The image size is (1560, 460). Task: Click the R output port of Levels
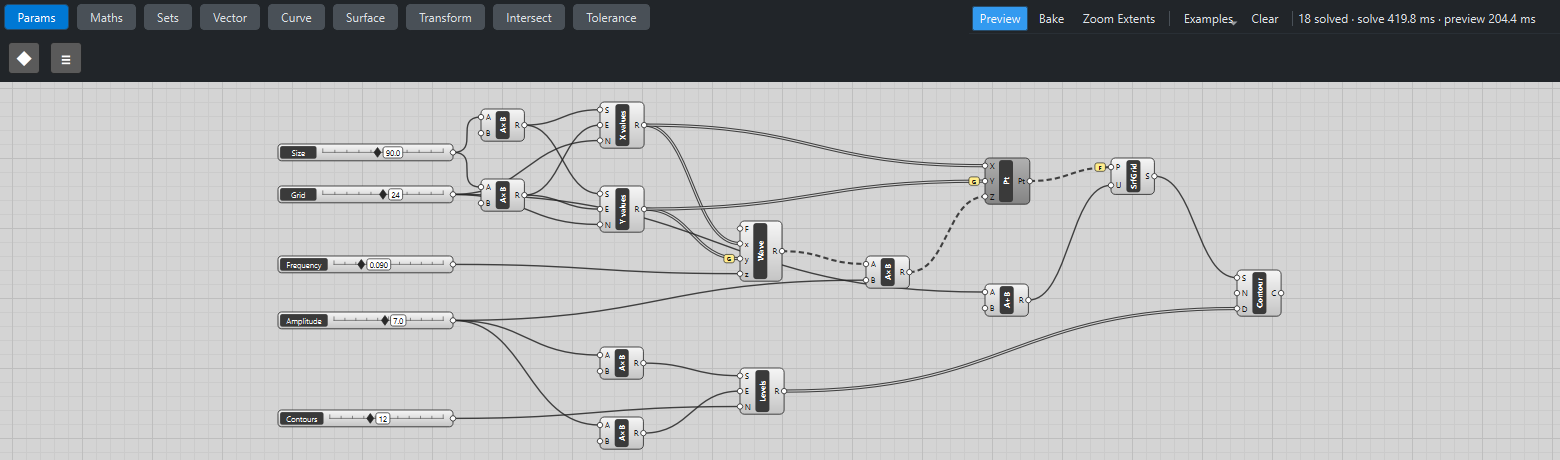click(x=784, y=391)
